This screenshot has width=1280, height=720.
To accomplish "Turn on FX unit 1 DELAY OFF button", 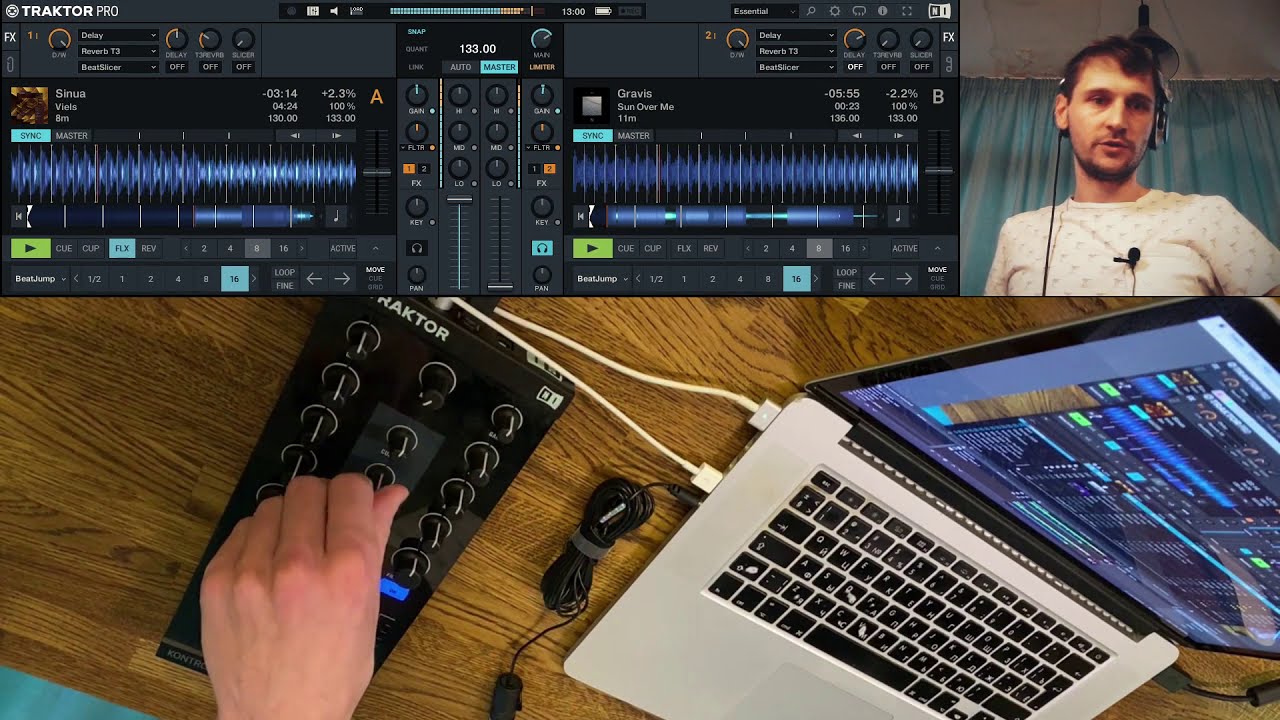I will (x=177, y=67).
